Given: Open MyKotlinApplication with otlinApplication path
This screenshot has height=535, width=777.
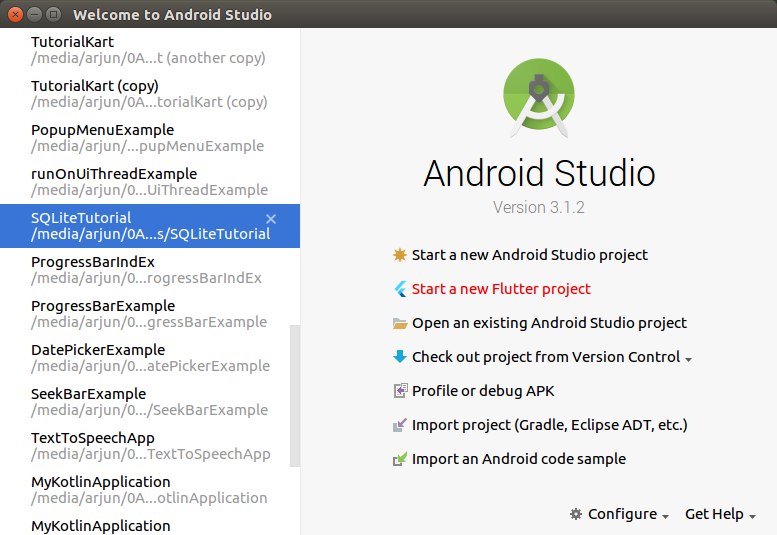Looking at the screenshot, I should click(150, 490).
